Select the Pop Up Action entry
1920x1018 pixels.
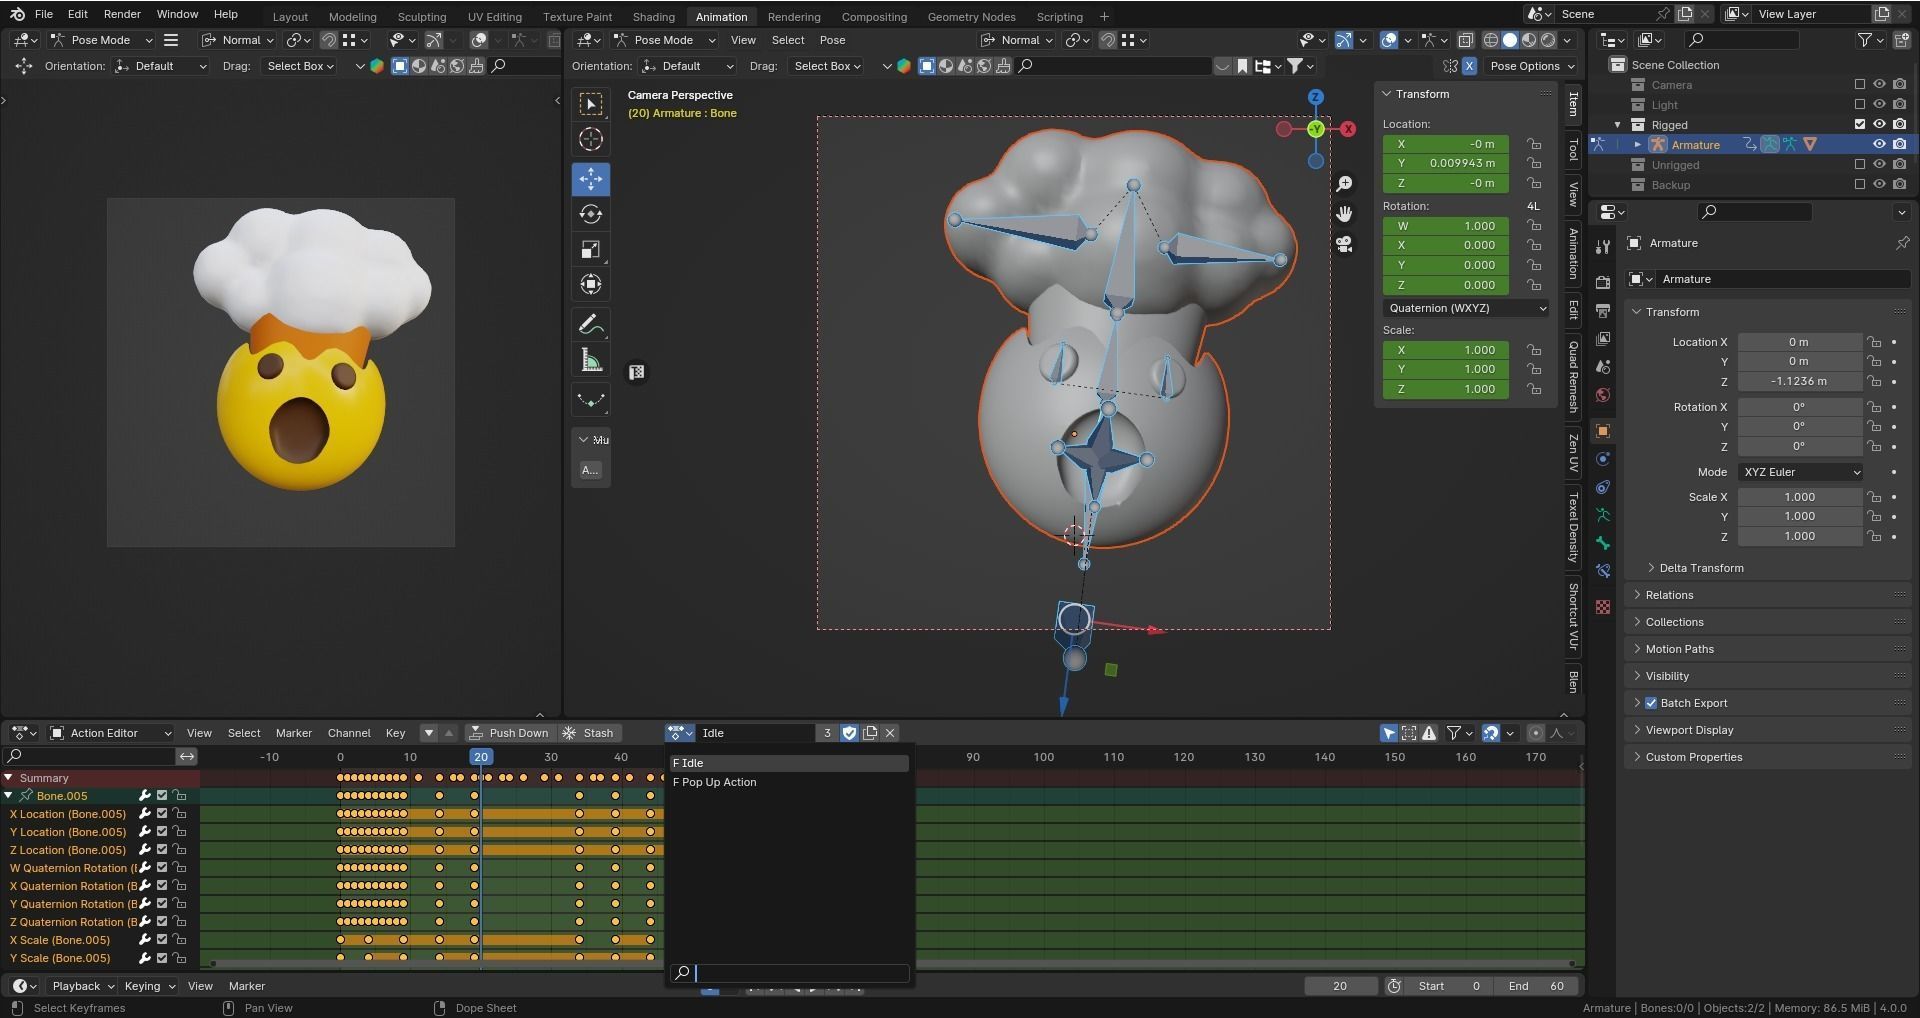pos(789,782)
